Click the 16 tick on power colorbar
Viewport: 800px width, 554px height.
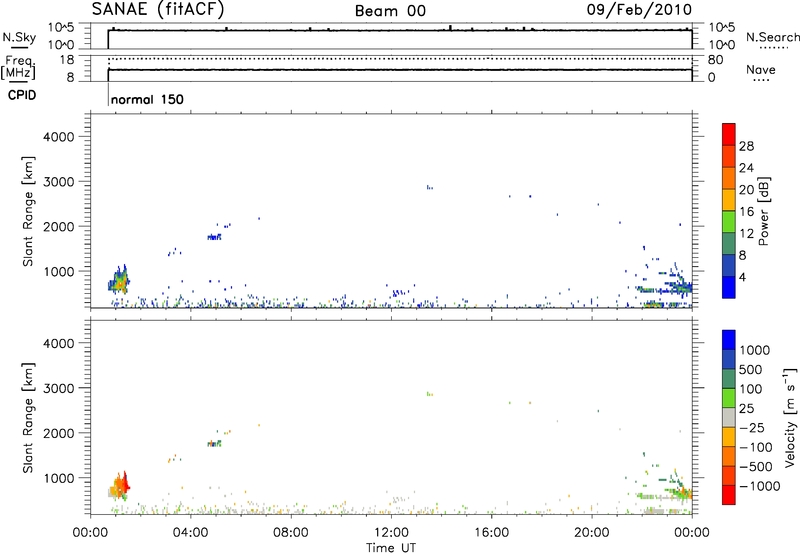(746, 212)
